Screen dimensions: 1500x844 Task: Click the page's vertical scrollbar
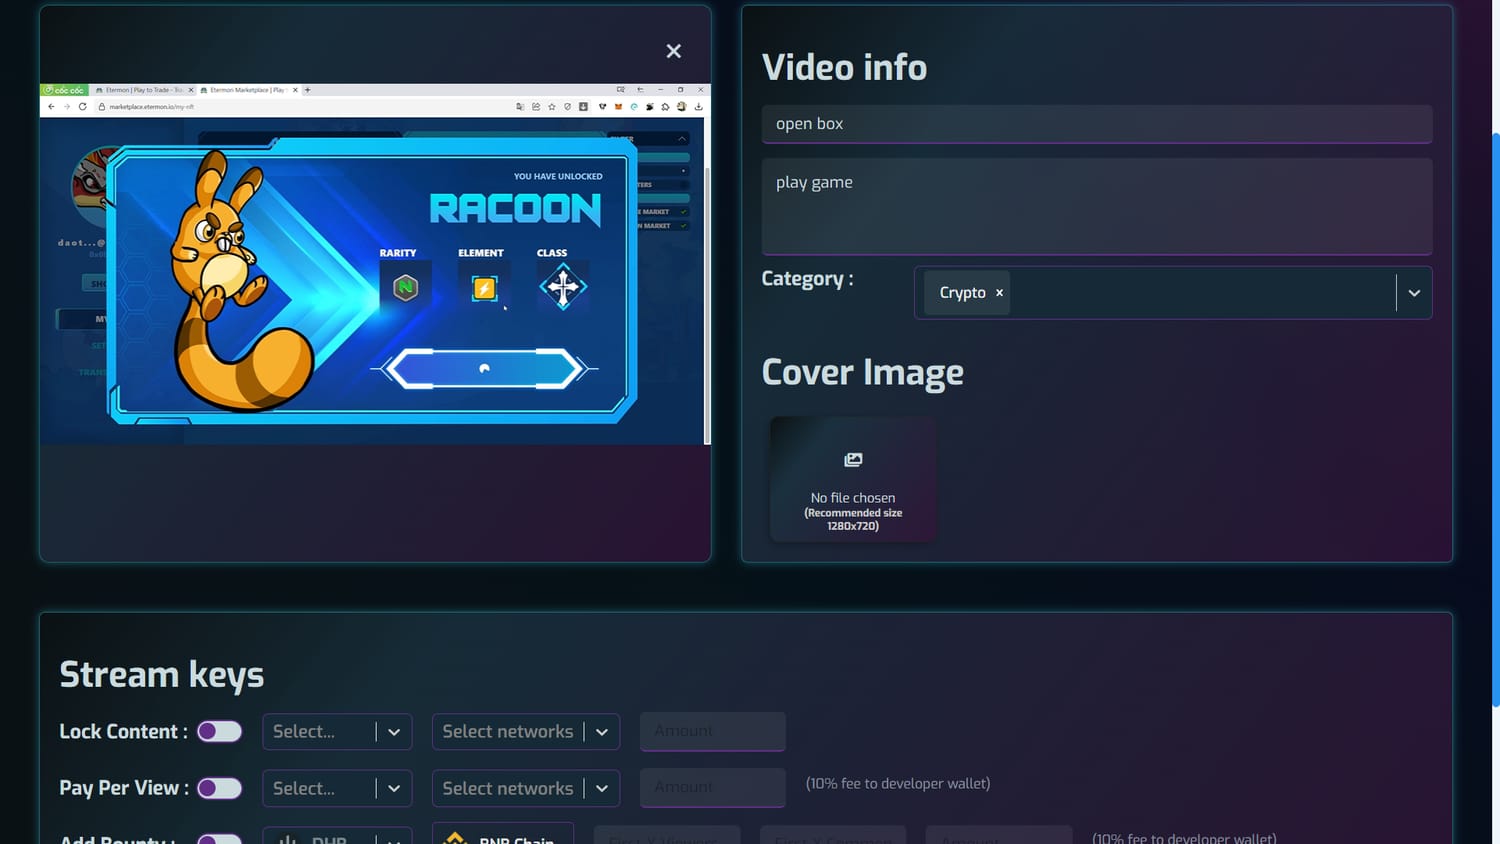[1495, 420]
